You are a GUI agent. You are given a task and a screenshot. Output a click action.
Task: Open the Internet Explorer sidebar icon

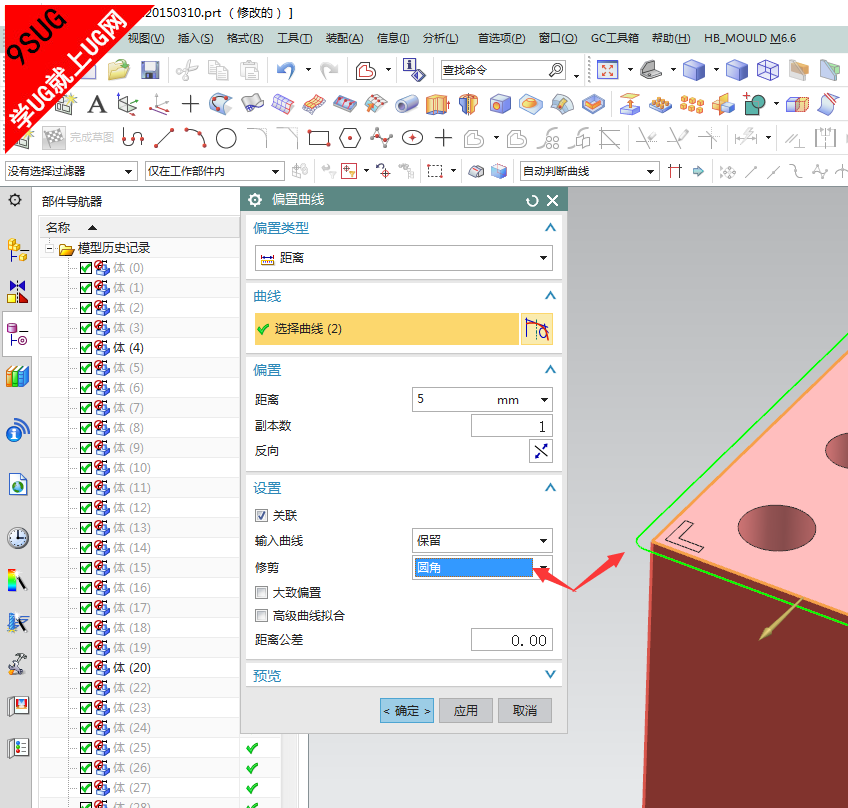pos(18,485)
